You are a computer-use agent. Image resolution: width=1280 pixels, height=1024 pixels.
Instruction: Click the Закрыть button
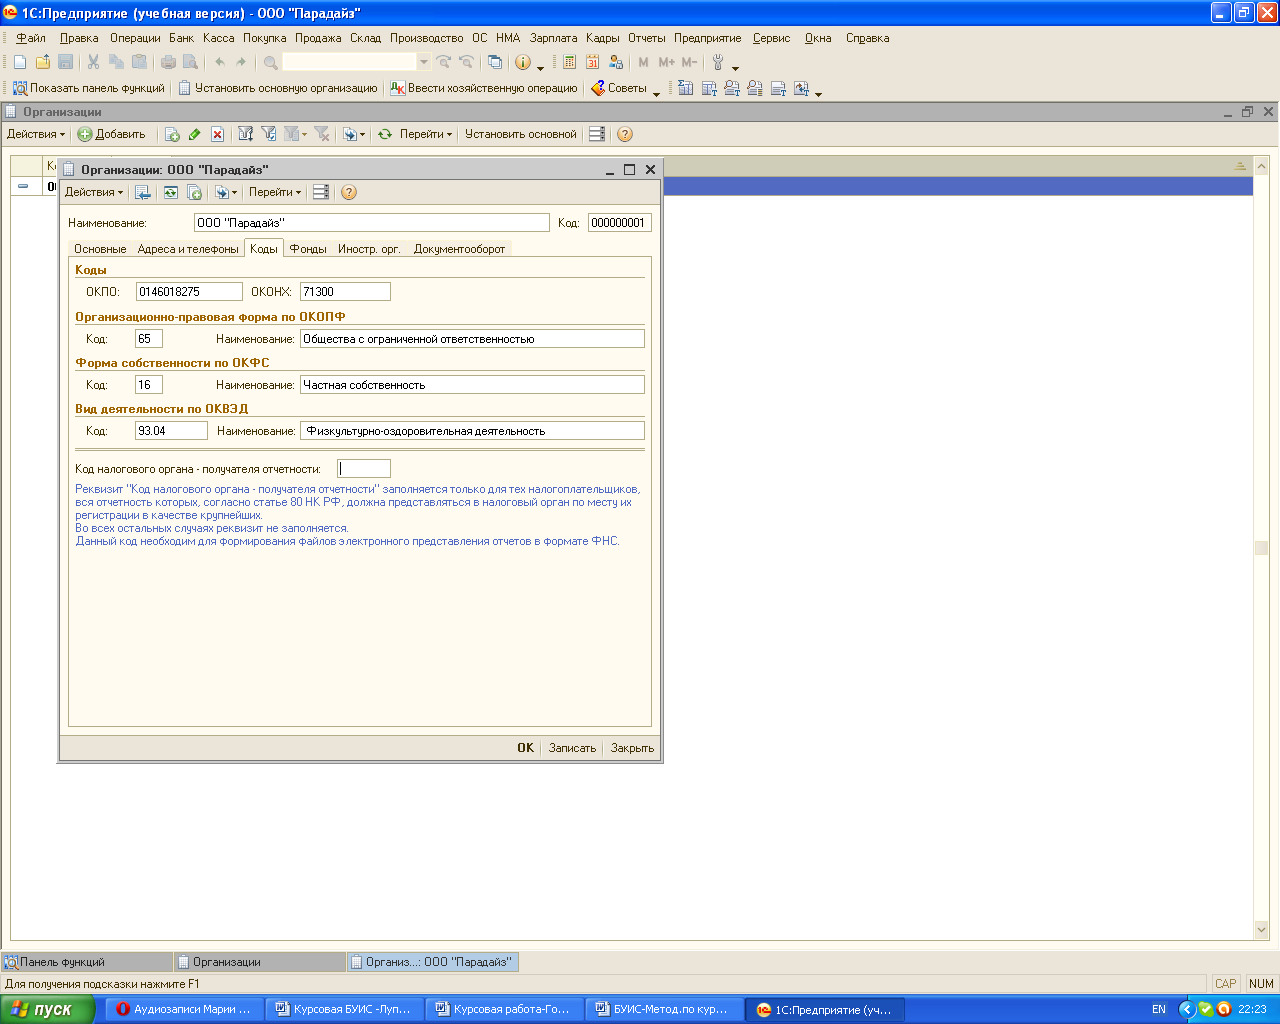[632, 748]
